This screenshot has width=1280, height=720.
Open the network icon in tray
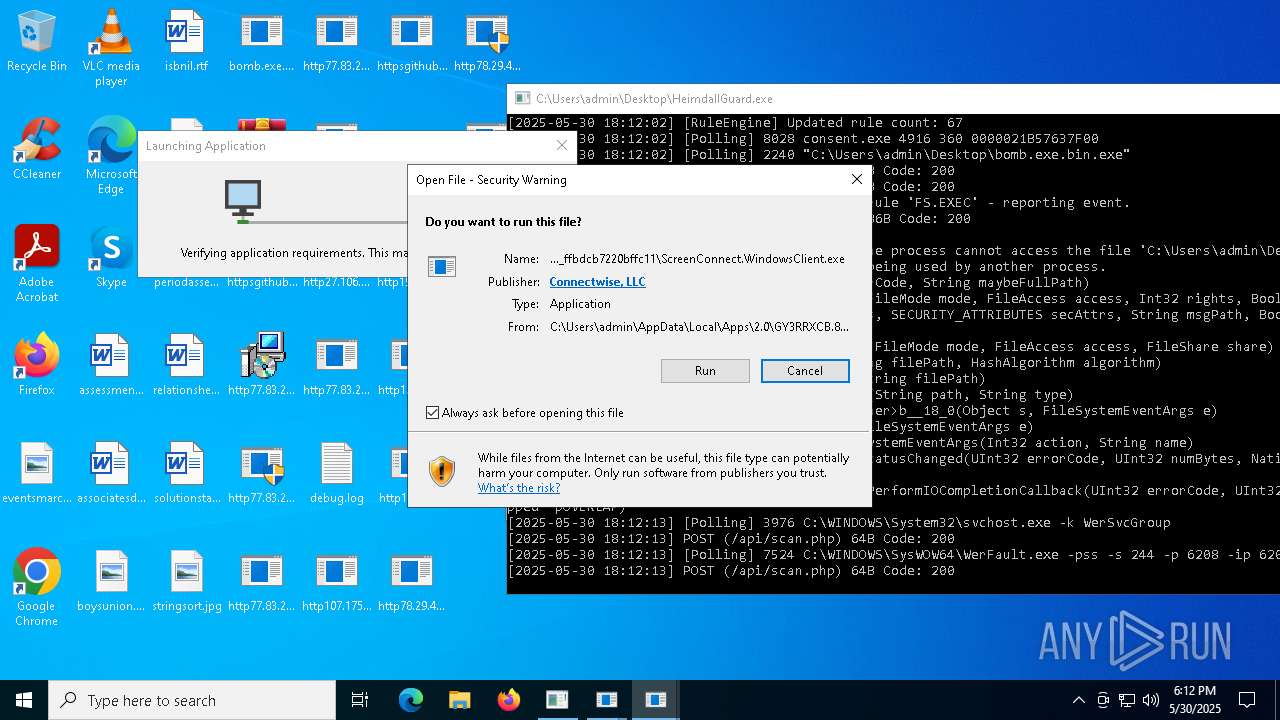point(1127,700)
